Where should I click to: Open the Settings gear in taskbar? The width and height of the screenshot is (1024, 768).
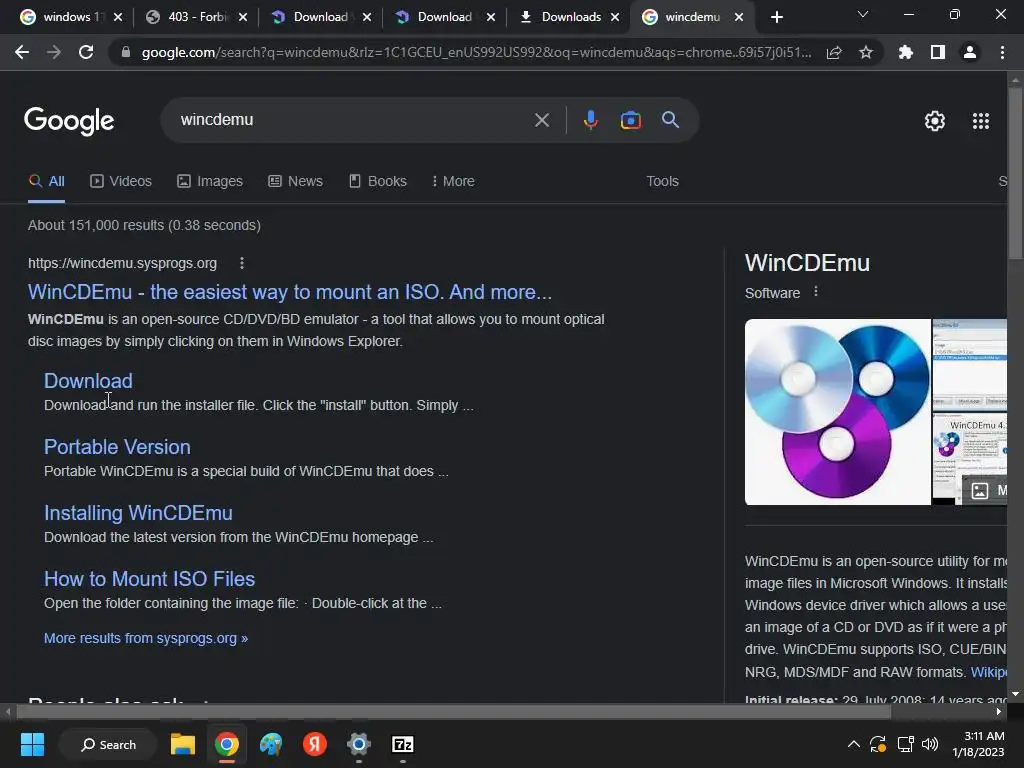359,744
